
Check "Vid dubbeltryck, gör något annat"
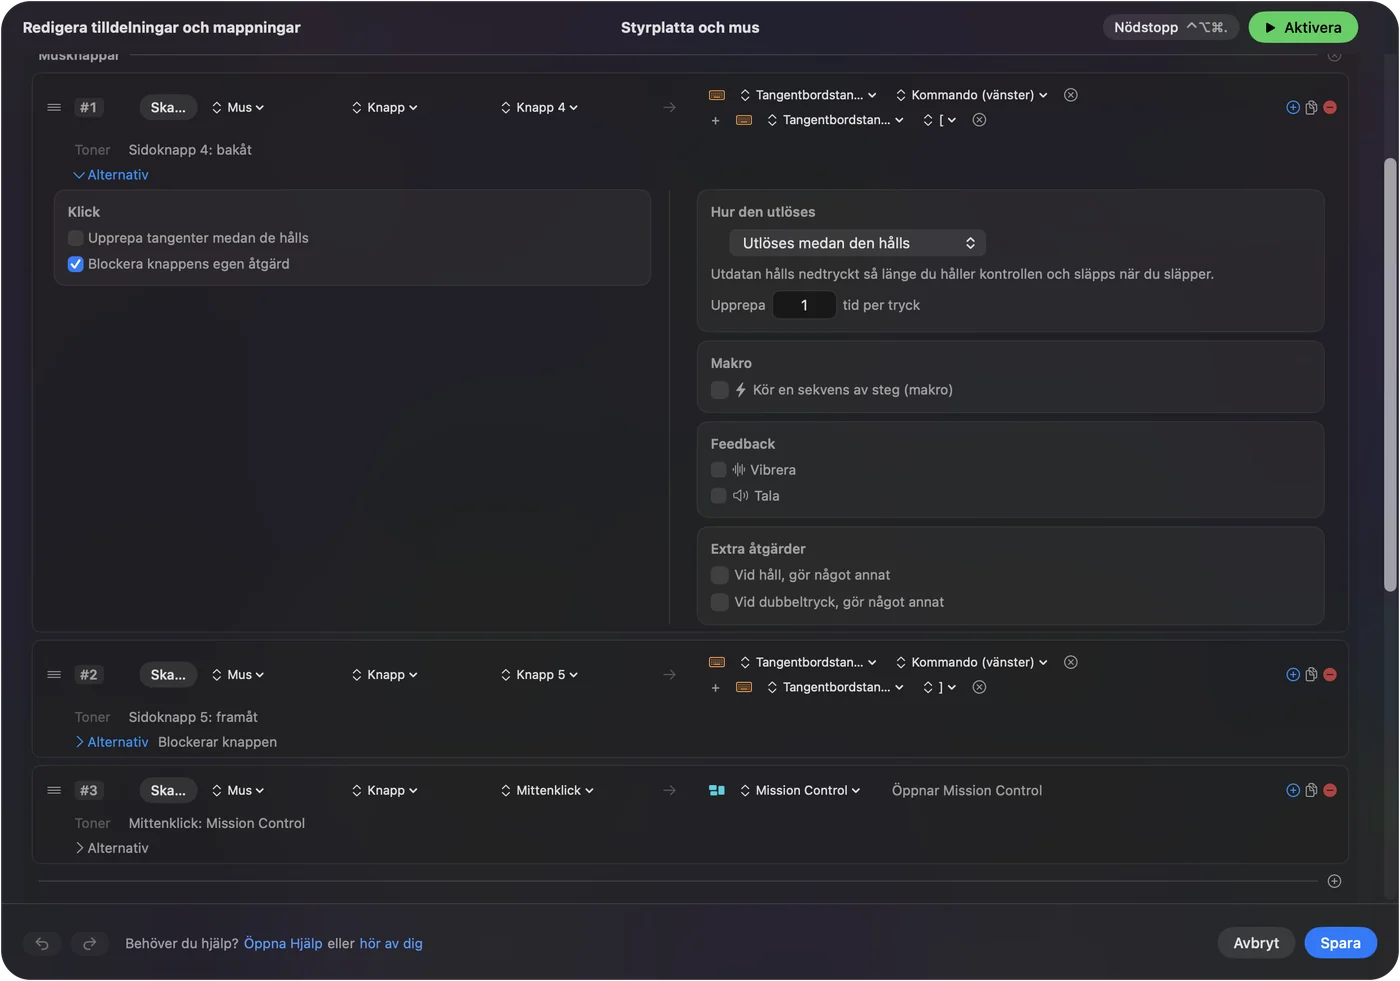coord(719,602)
